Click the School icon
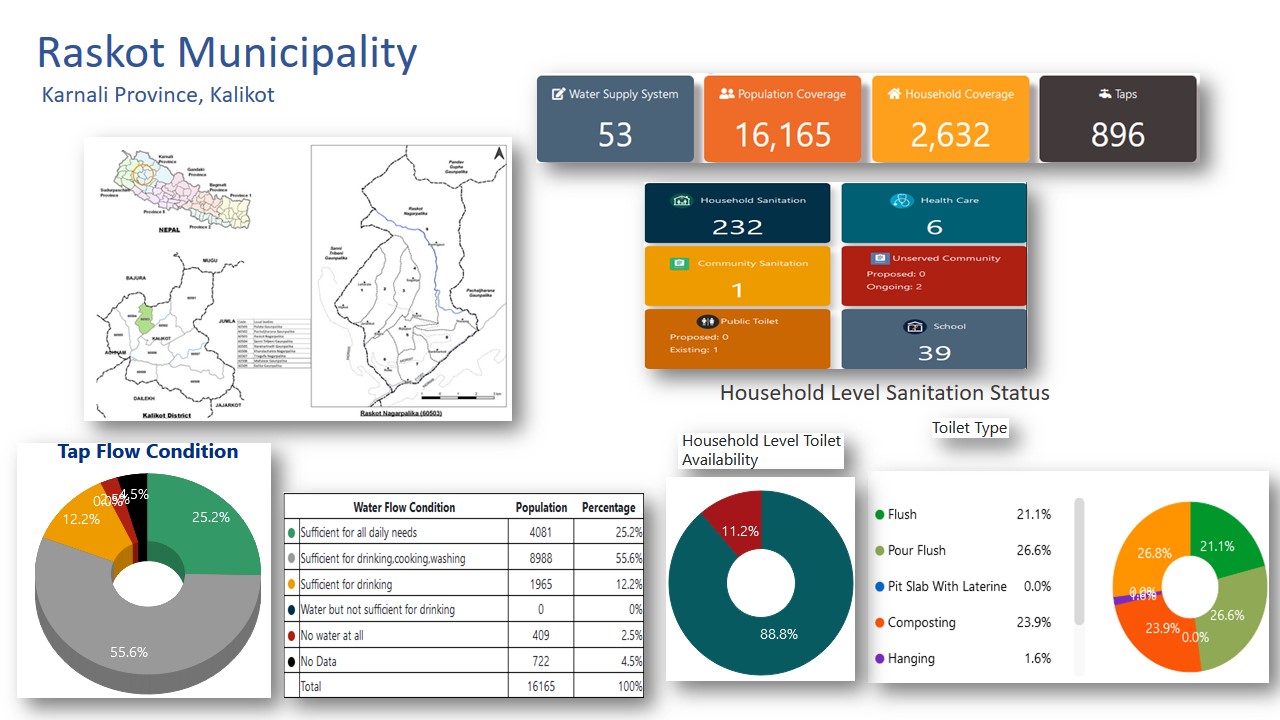Image resolution: width=1280 pixels, height=720 pixels. (914, 327)
